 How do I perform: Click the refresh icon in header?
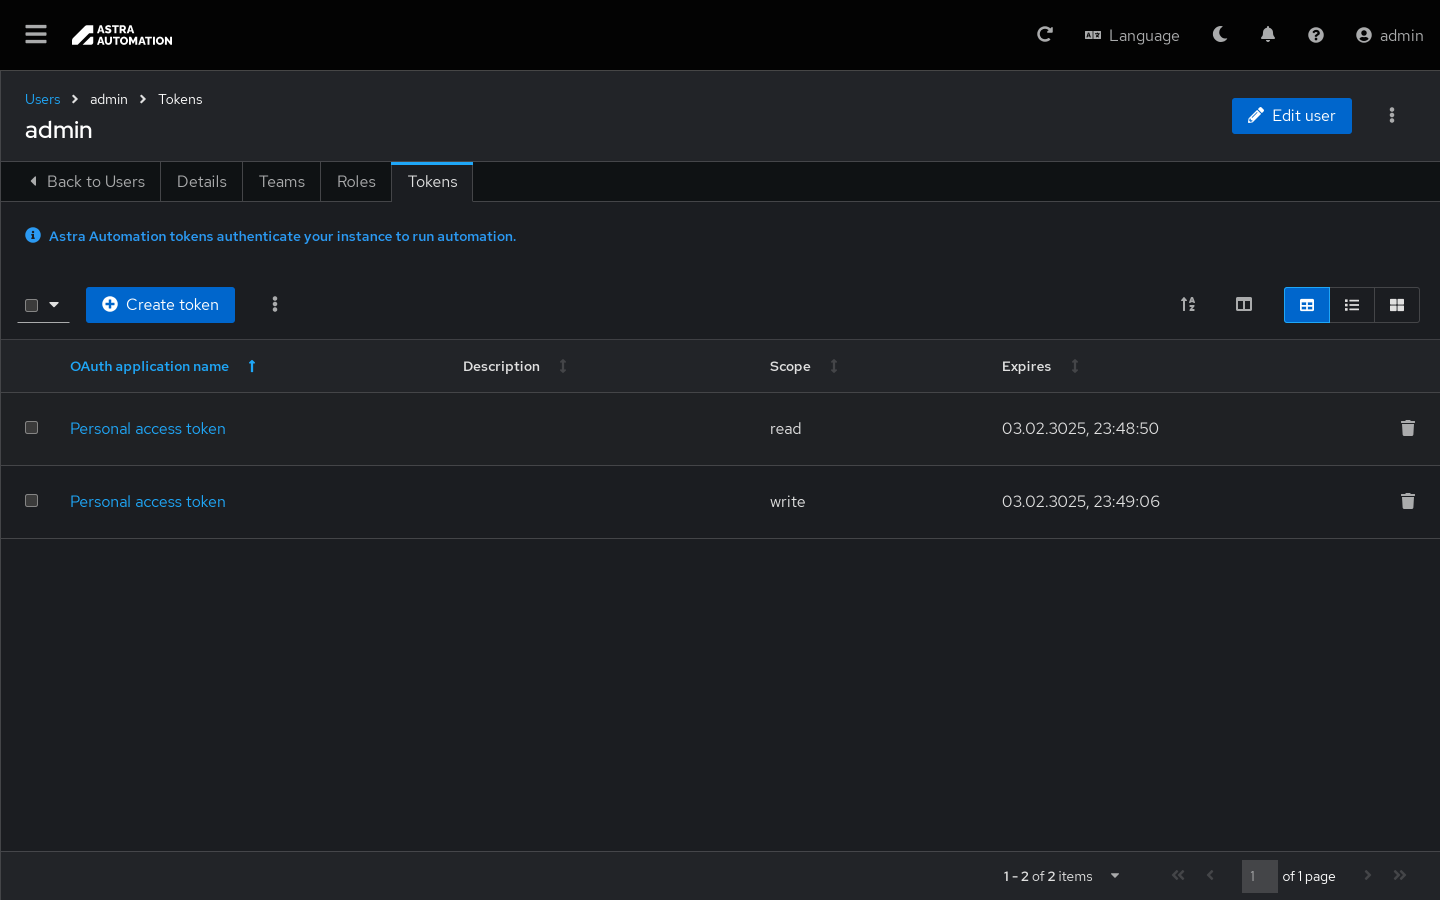[1045, 35]
